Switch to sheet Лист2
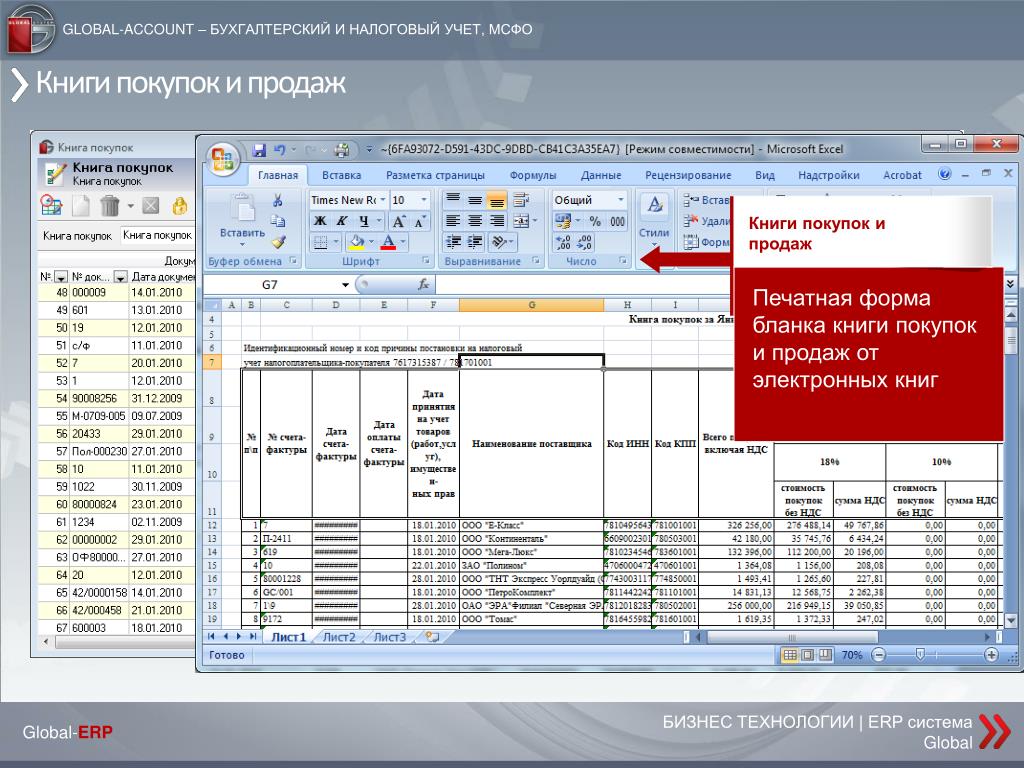Viewport: 1024px width, 768px height. tap(339, 637)
